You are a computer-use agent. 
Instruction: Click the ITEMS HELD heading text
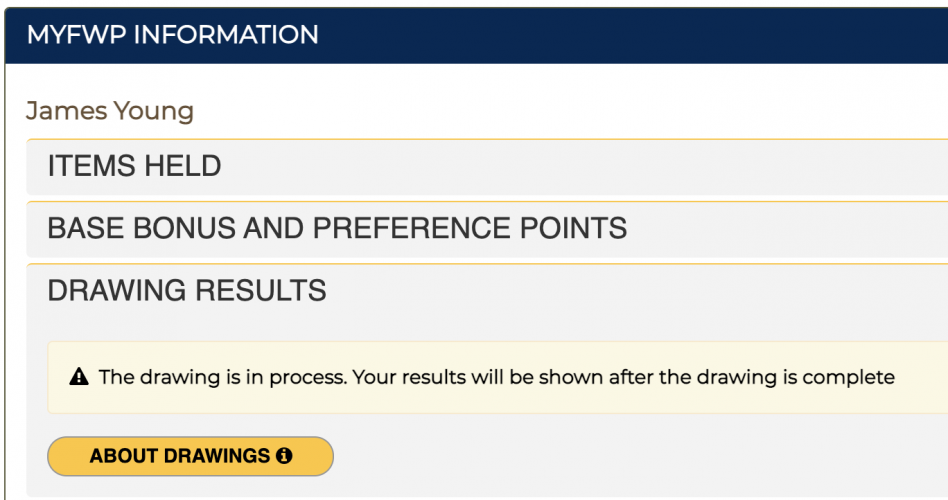click(134, 167)
